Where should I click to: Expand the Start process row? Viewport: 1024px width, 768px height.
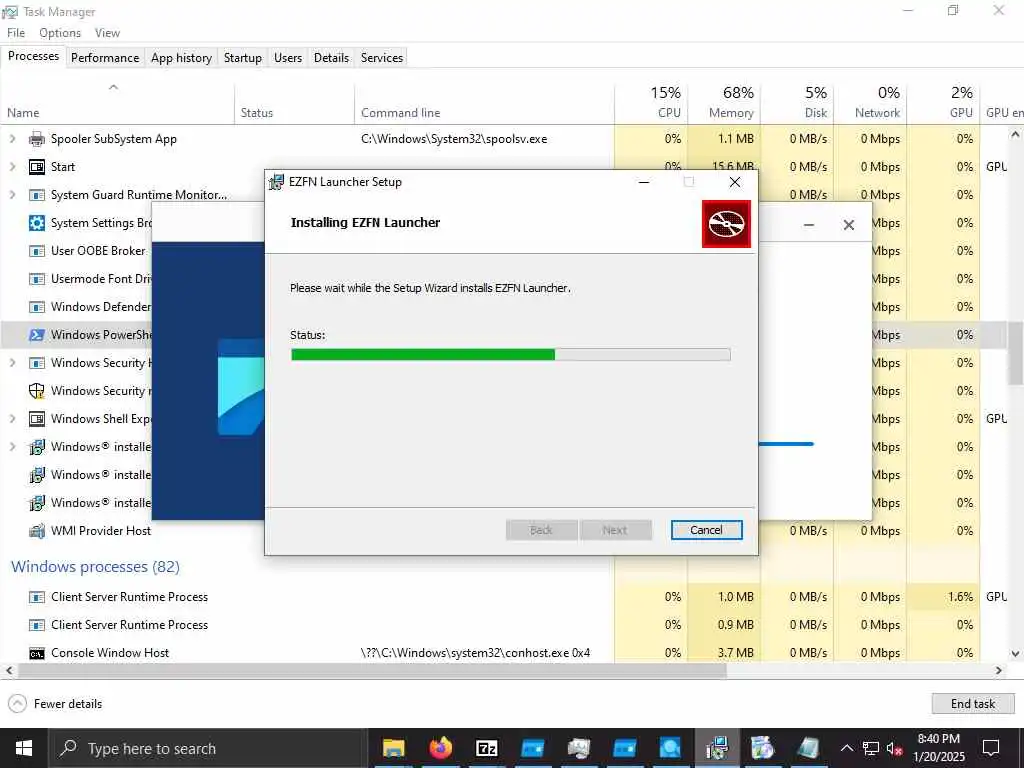[12, 167]
